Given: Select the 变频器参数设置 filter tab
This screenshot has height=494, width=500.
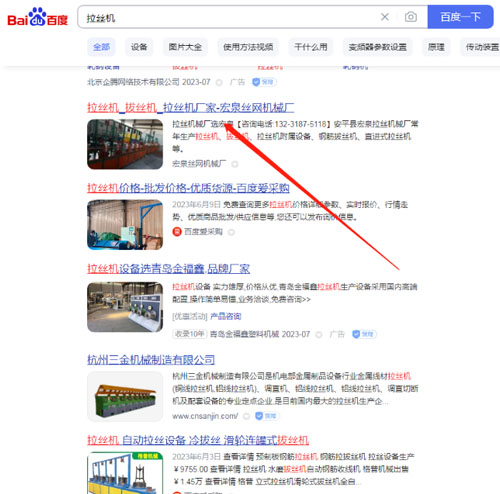Looking at the screenshot, I should click(x=377, y=47).
